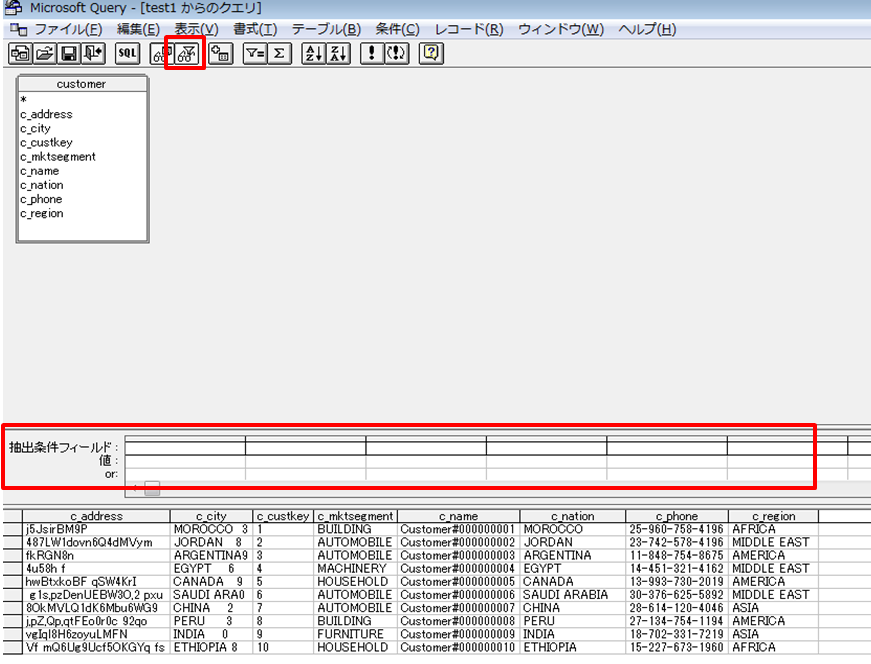The width and height of the screenshot is (871, 664).
Task: Run the query with the Query Now icon
Action: click(372, 53)
